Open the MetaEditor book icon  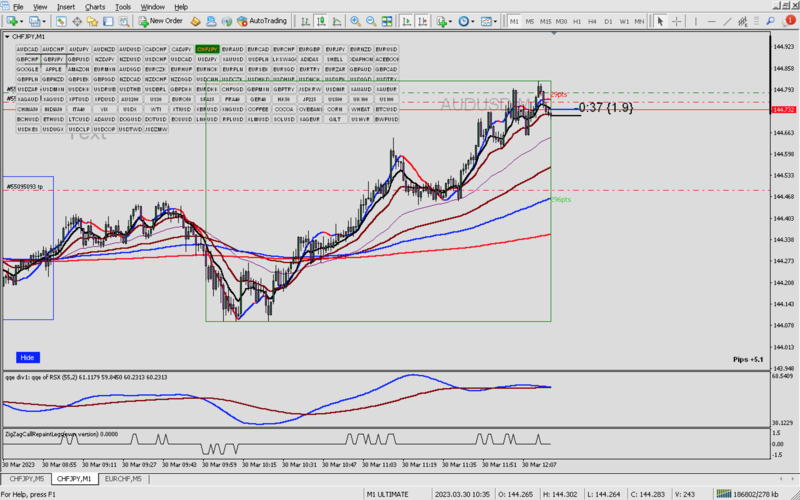coord(195,21)
